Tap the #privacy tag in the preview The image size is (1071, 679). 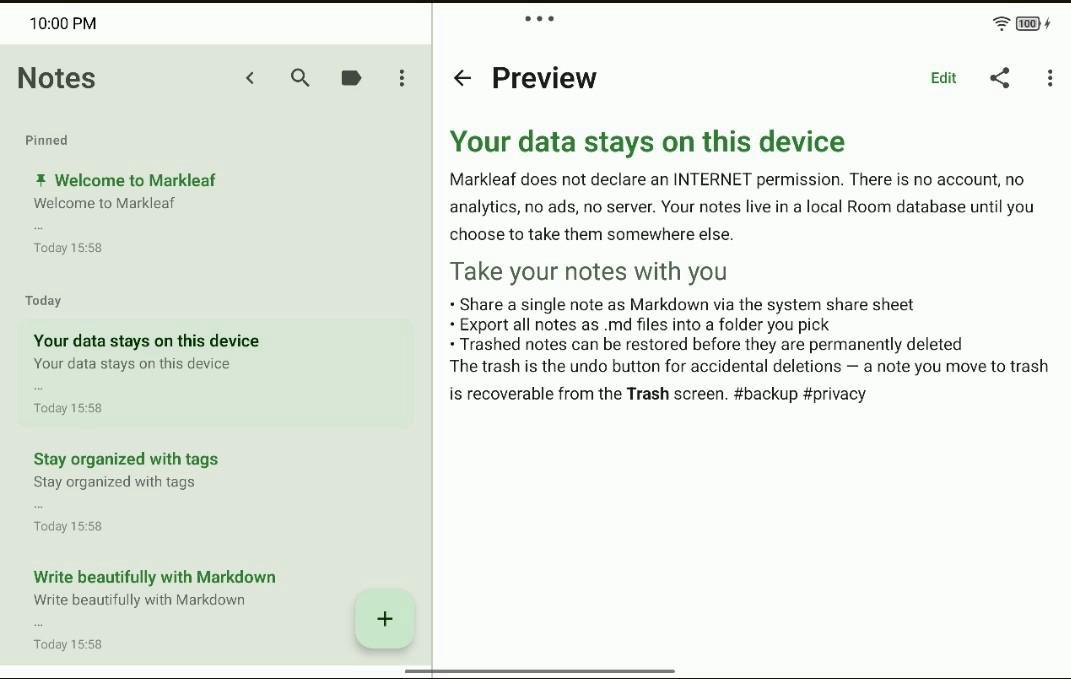(834, 394)
